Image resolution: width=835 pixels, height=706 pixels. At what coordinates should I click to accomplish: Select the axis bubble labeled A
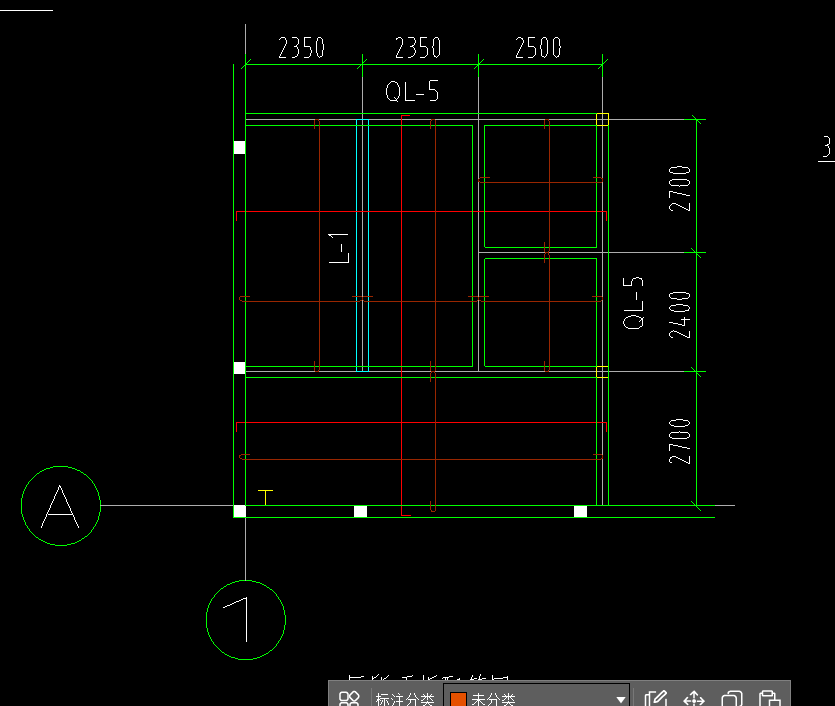coord(61,506)
